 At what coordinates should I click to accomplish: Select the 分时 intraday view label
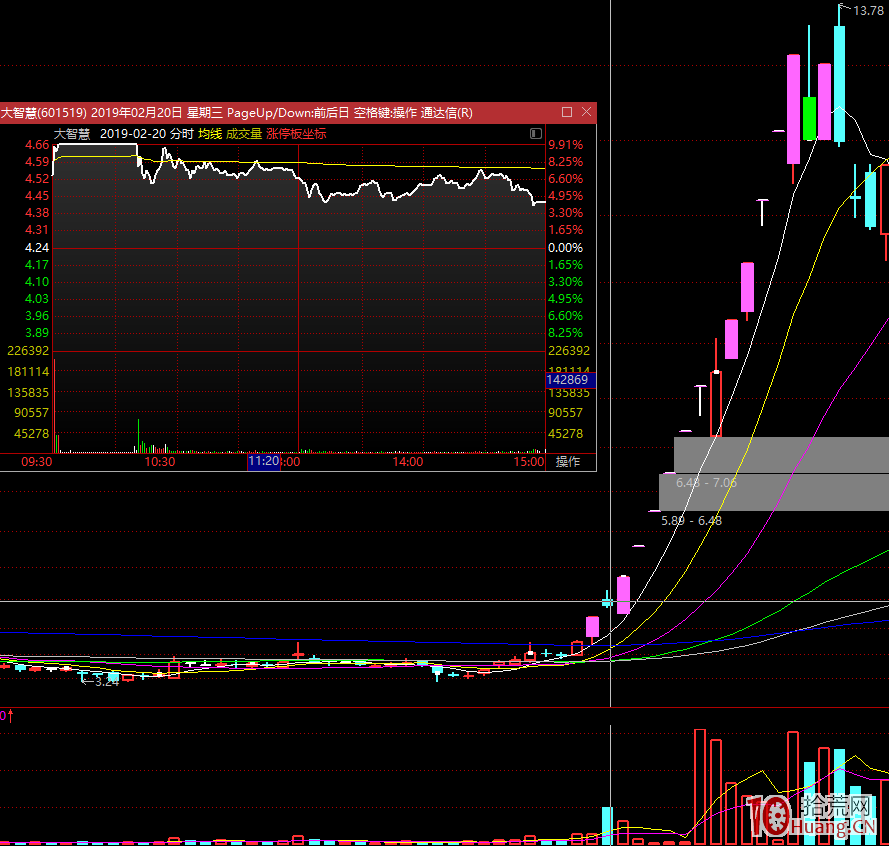click(181, 134)
